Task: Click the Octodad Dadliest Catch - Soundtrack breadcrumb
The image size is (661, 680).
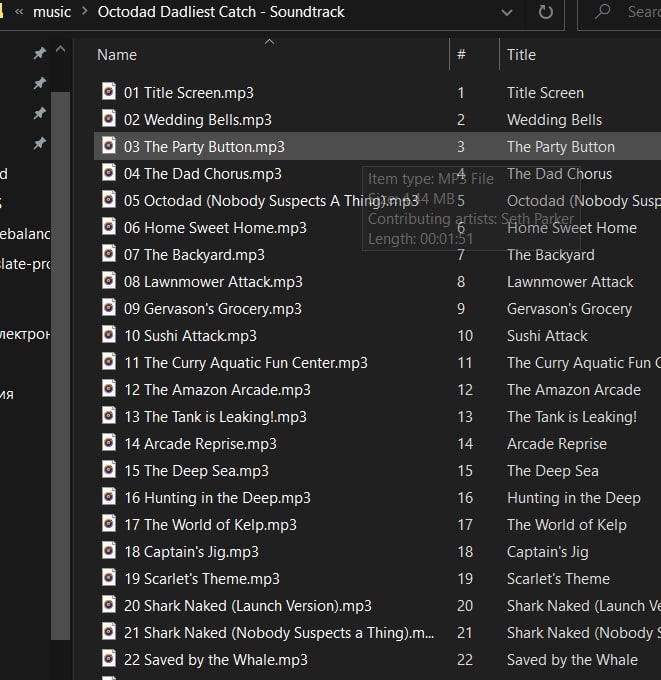Action: (x=221, y=12)
